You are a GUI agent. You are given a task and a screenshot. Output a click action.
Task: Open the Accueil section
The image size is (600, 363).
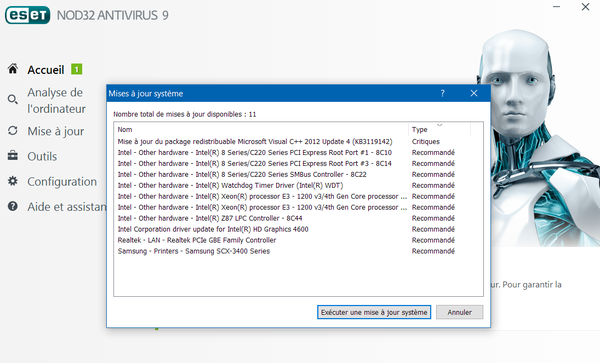(46, 70)
